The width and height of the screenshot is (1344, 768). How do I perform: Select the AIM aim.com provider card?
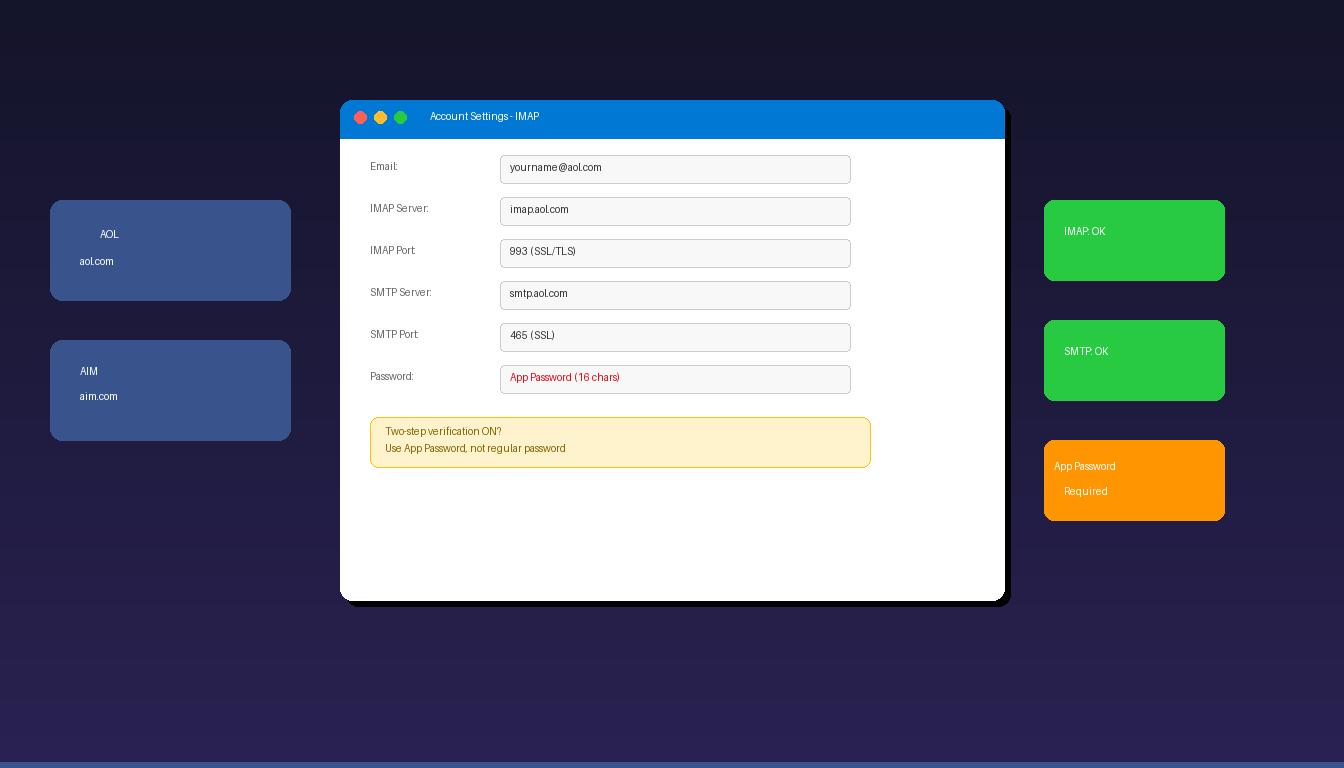[170, 390]
